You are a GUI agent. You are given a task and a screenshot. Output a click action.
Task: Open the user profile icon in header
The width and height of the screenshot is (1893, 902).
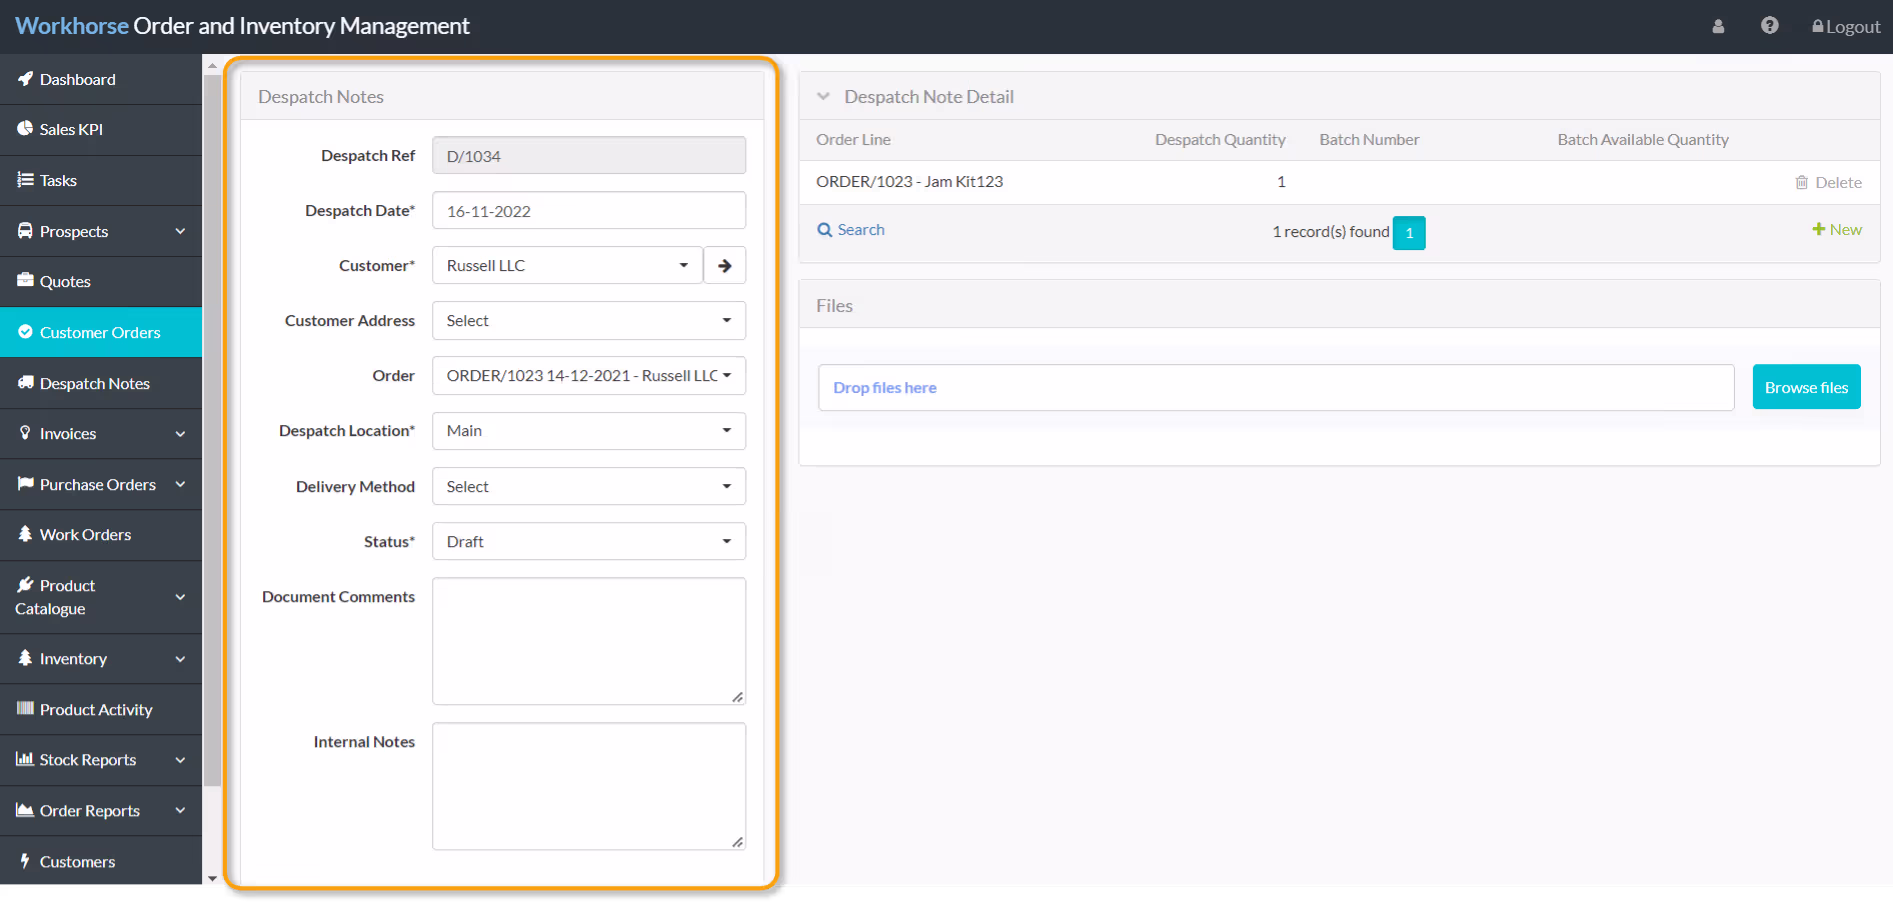[x=1718, y=27]
